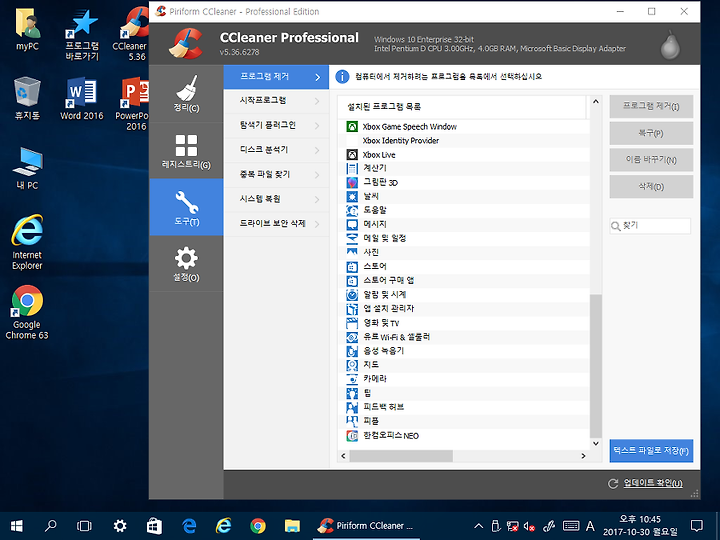The height and width of the screenshot is (540, 720).
Task: Open the action center notification icon
Action: point(697,526)
